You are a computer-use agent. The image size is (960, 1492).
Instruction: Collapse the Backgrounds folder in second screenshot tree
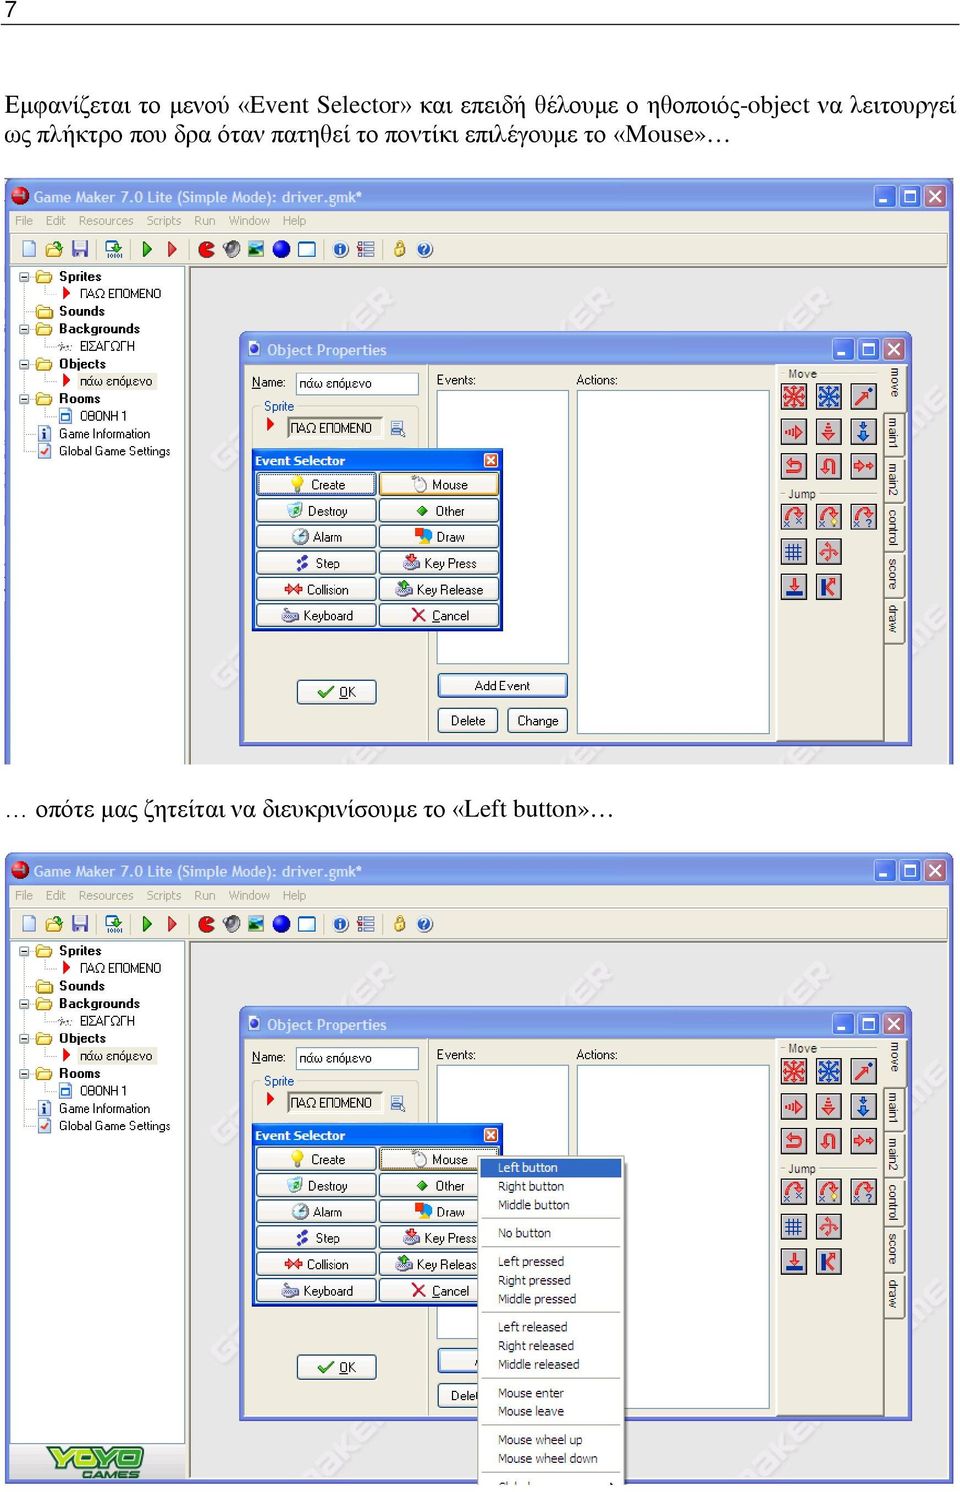[25, 1003]
